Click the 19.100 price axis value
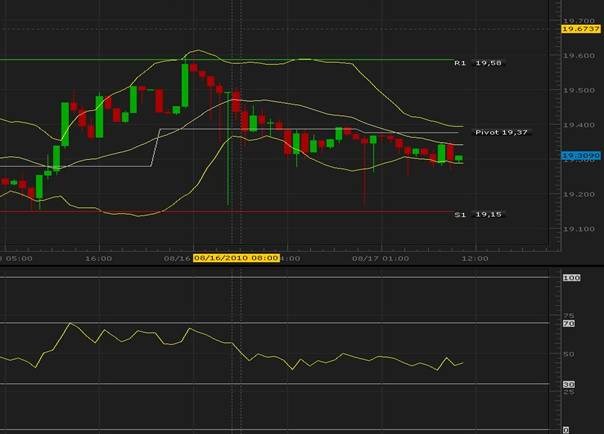 pyautogui.click(x=579, y=229)
